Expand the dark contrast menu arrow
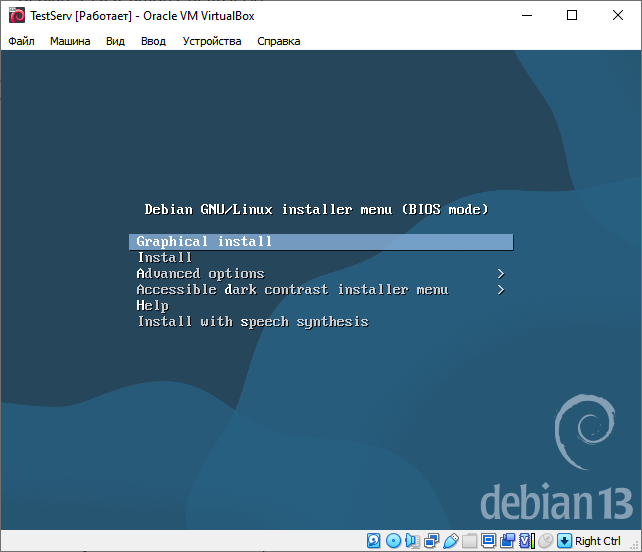Viewport: 642px width, 552px height. 501,290
